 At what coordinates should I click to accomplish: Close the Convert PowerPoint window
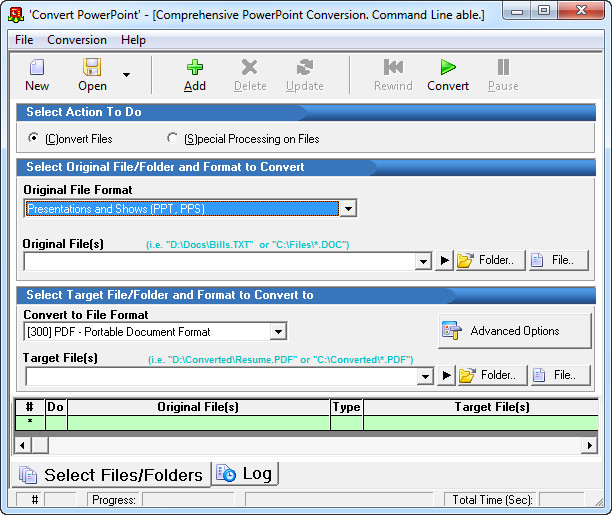point(582,11)
